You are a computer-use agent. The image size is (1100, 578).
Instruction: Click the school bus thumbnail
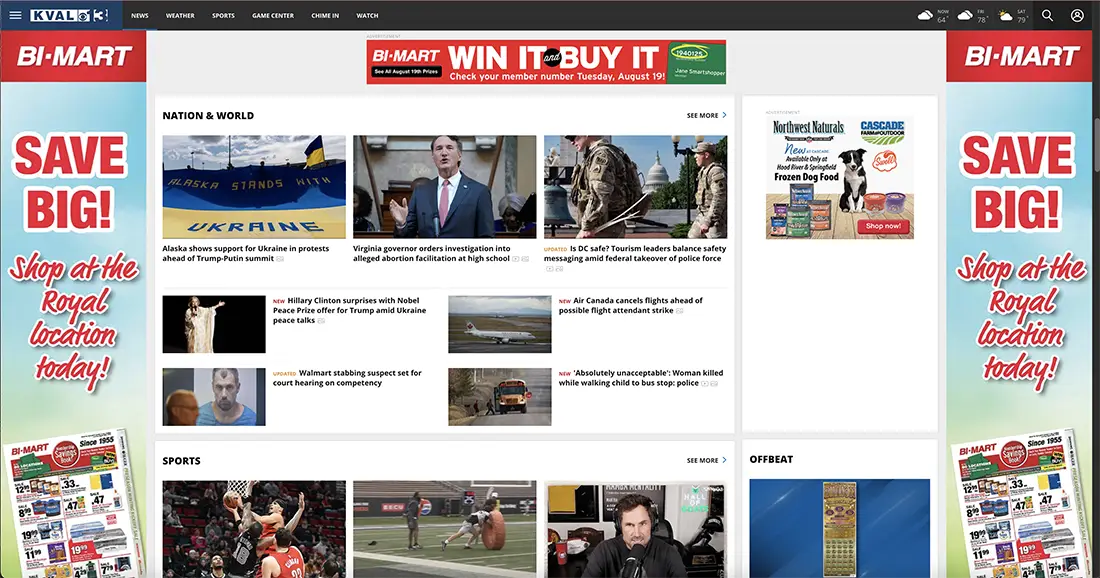click(x=499, y=397)
